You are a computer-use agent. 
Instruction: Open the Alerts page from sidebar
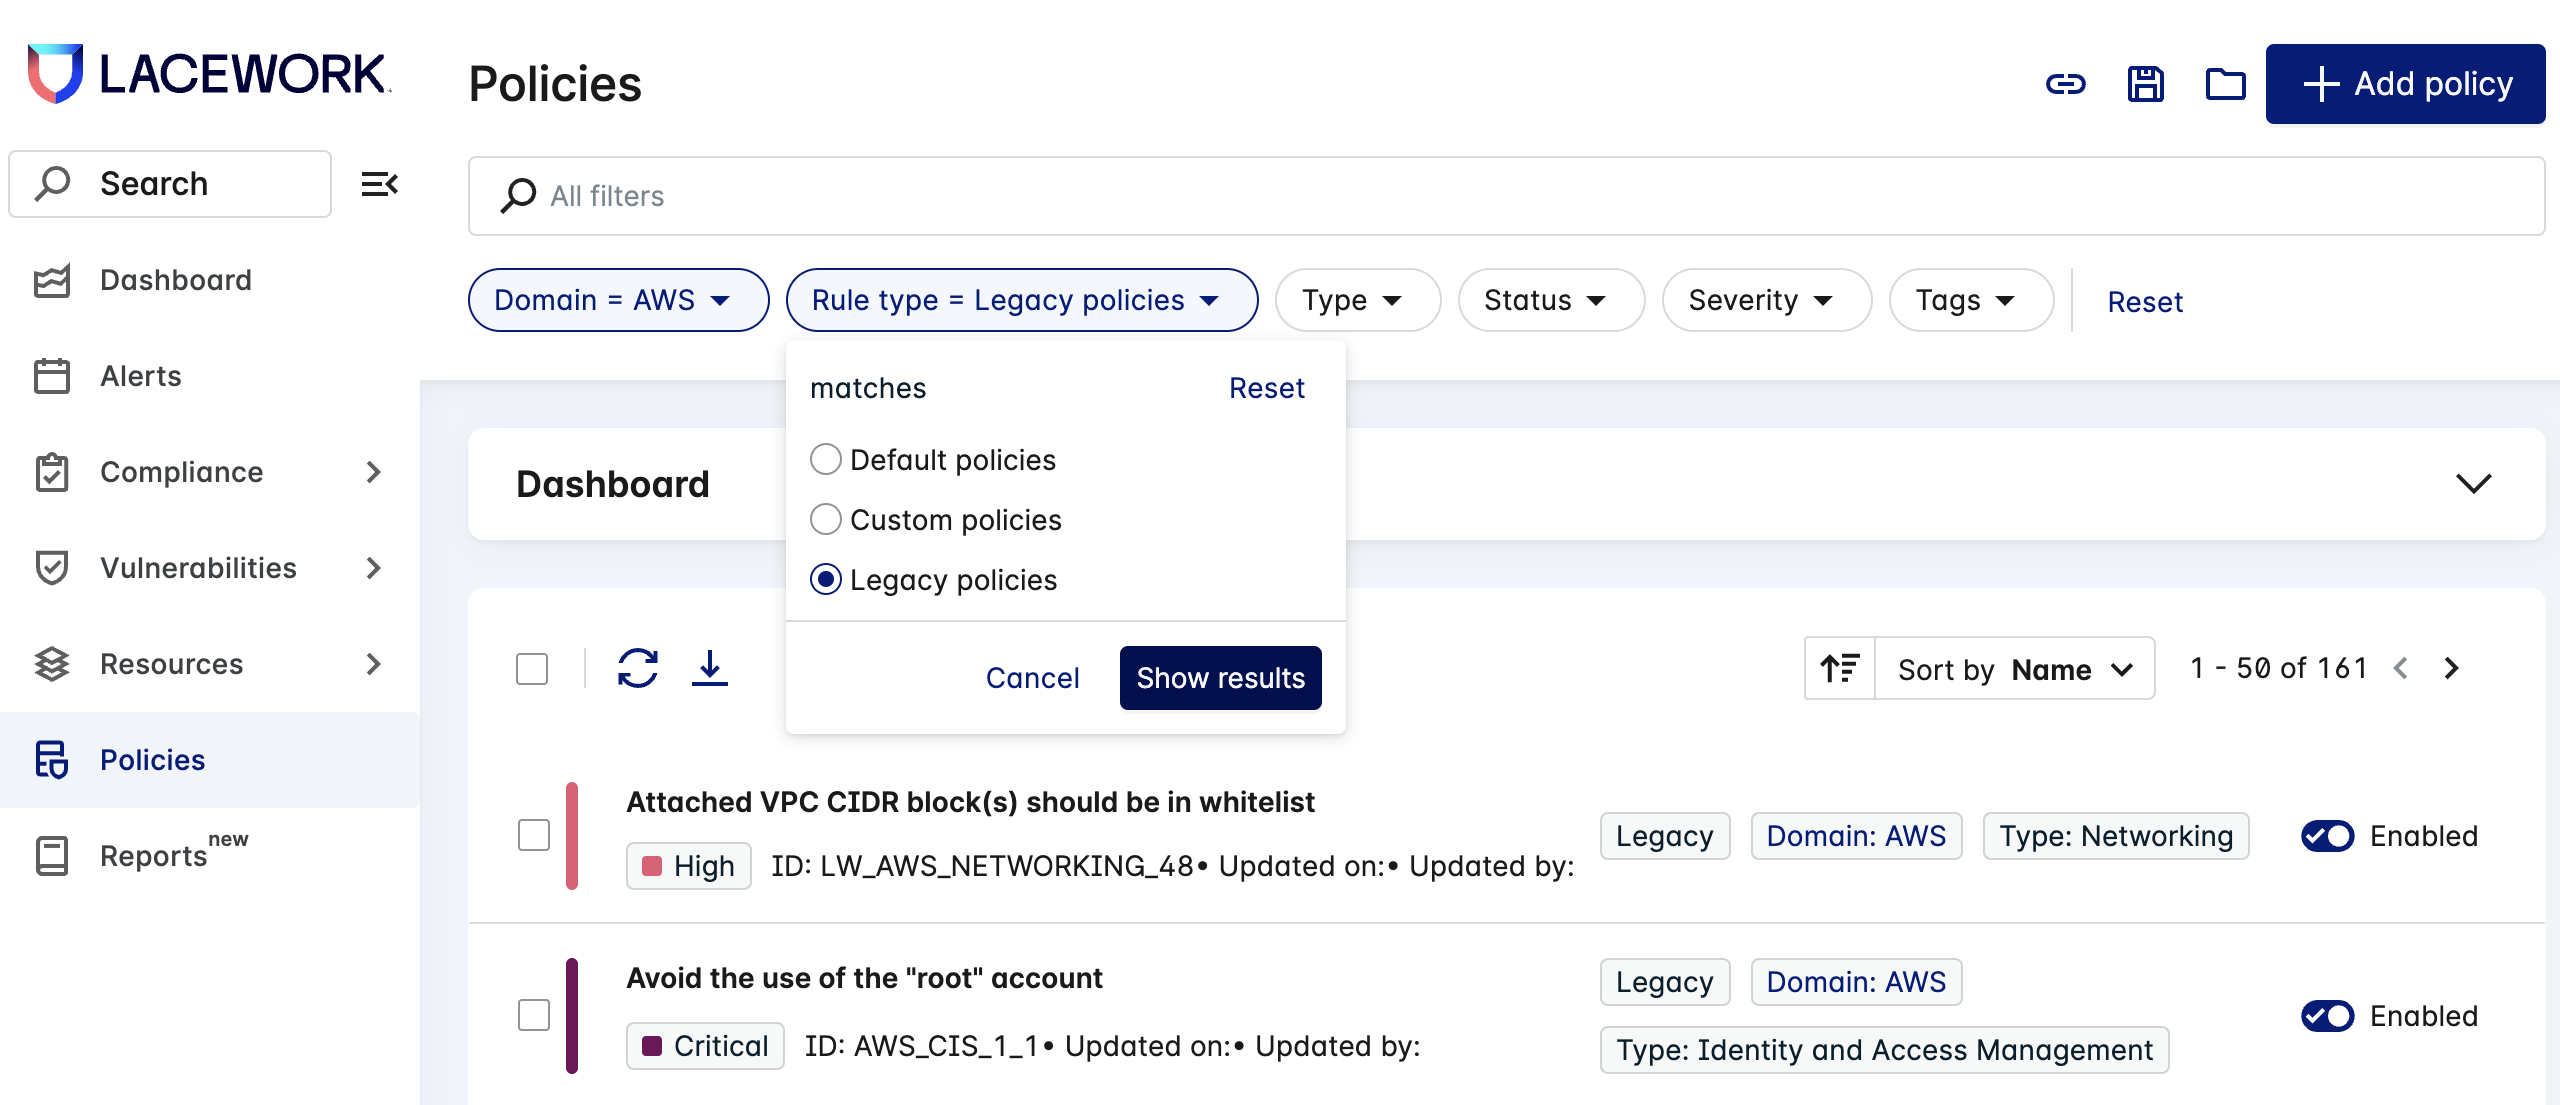141,375
